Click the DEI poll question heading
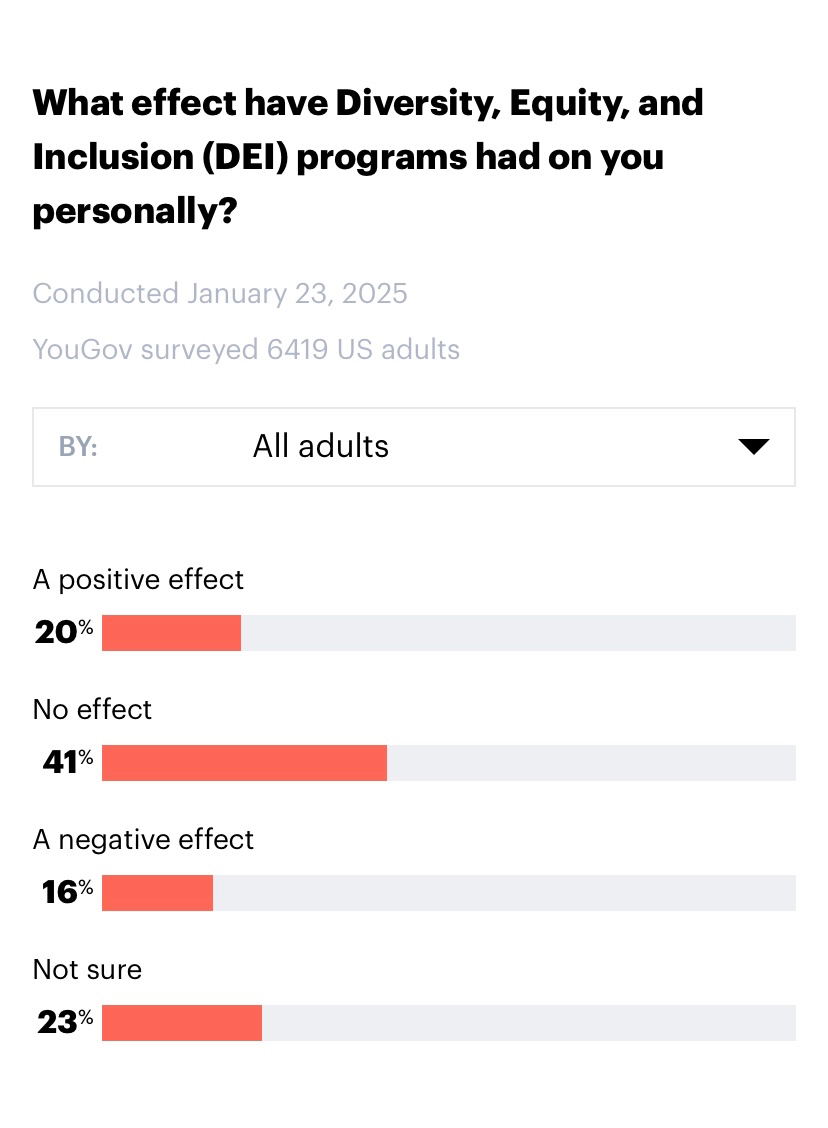 [368, 157]
